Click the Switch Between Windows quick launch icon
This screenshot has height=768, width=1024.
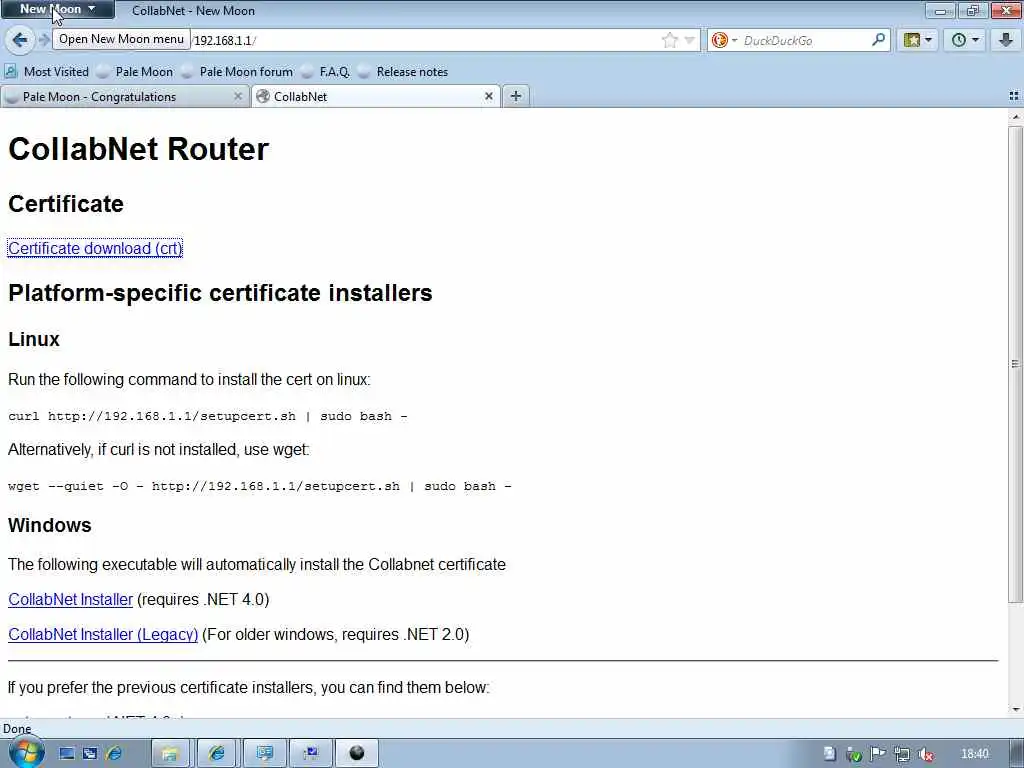pyautogui.click(x=90, y=754)
